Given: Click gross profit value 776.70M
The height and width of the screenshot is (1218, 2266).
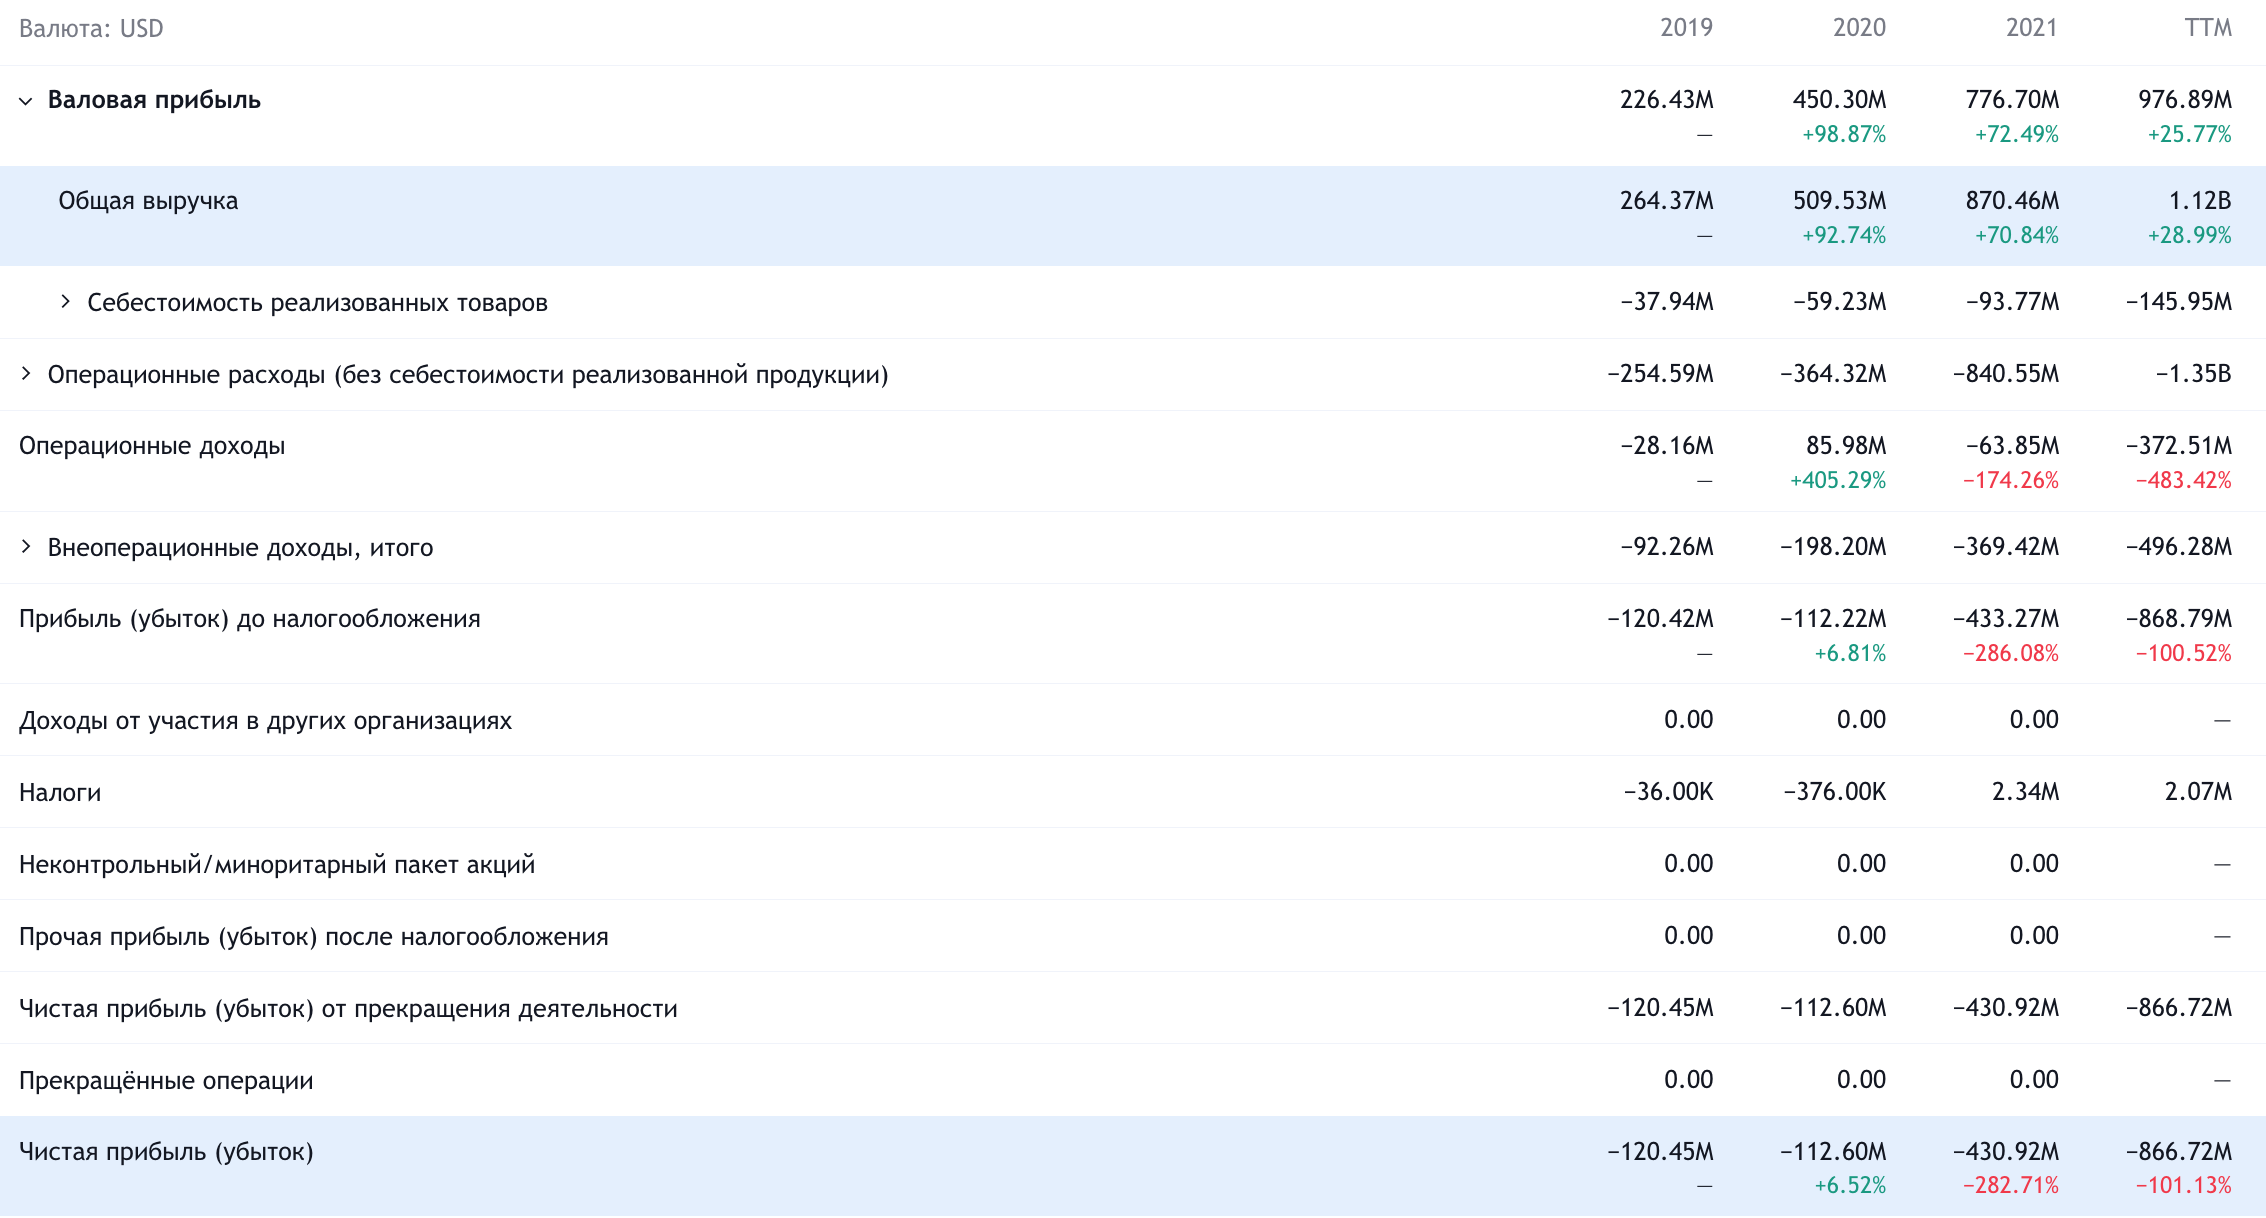Looking at the screenshot, I should point(2012,100).
